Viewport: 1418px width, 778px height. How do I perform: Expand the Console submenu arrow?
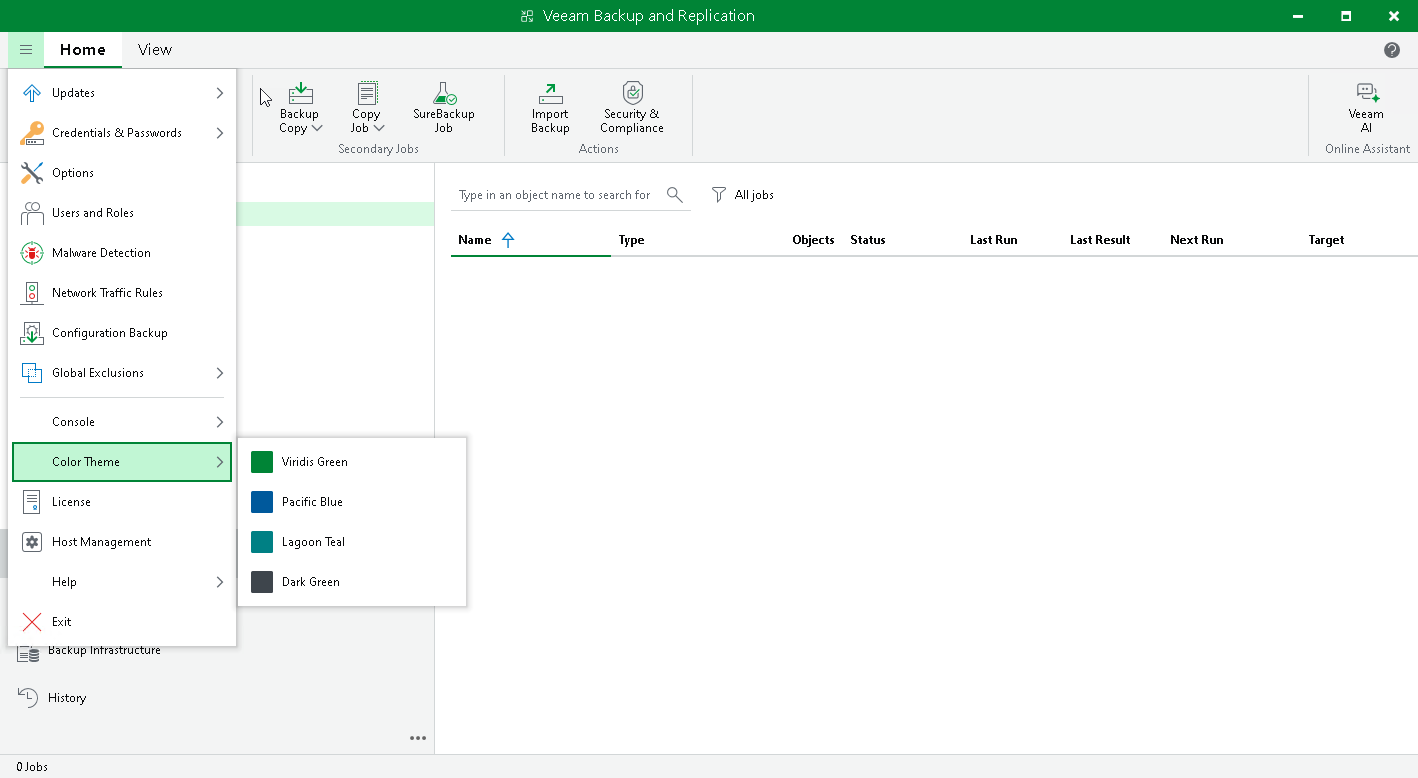click(219, 422)
